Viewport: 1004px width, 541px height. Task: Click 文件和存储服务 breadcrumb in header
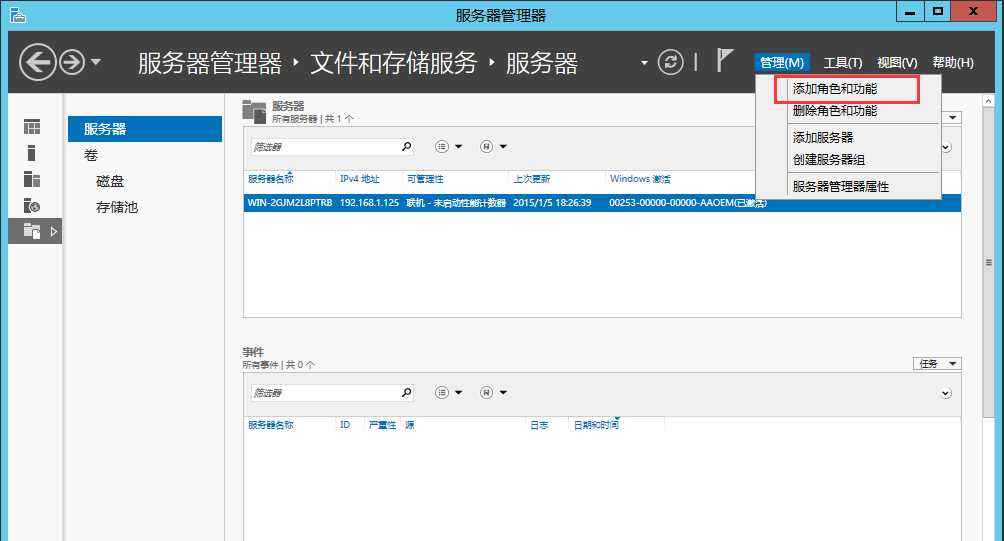pos(394,63)
